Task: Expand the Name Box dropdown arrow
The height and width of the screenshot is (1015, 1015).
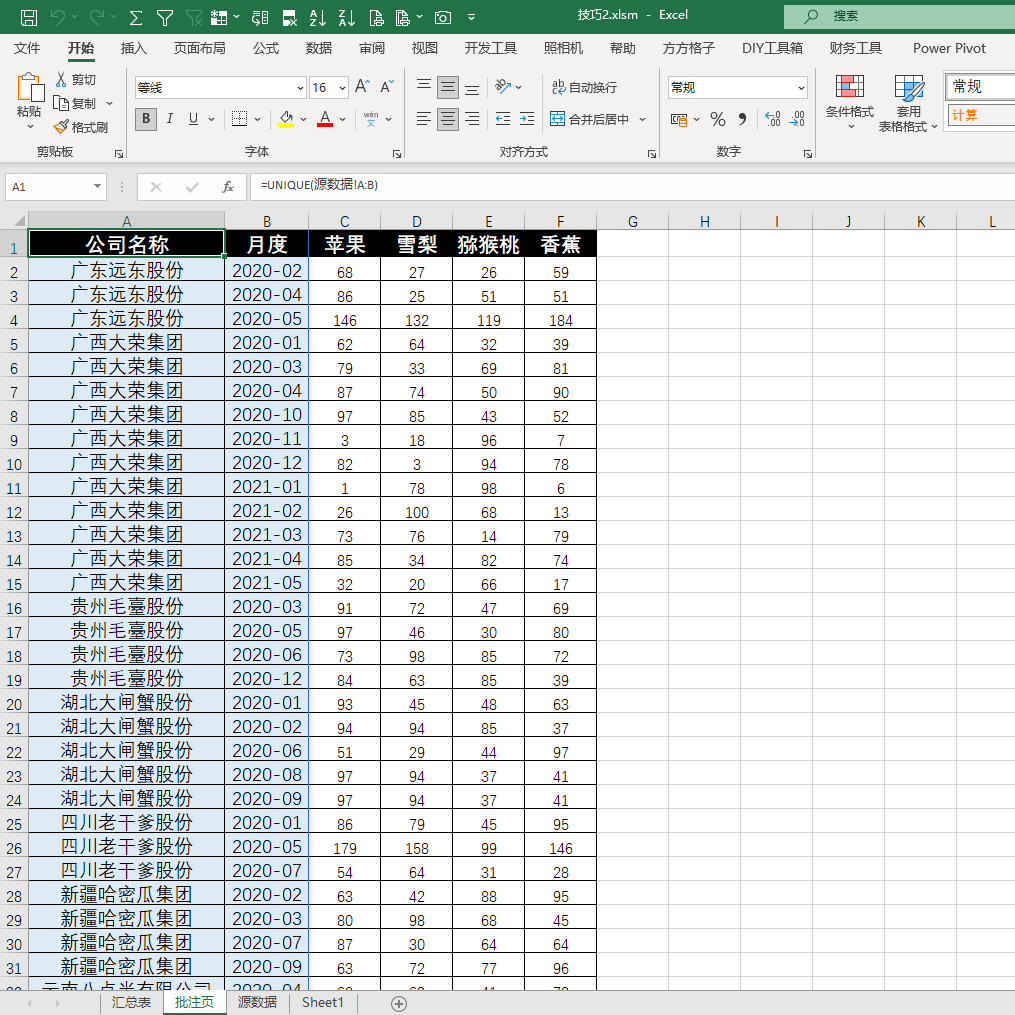Action: click(97, 186)
